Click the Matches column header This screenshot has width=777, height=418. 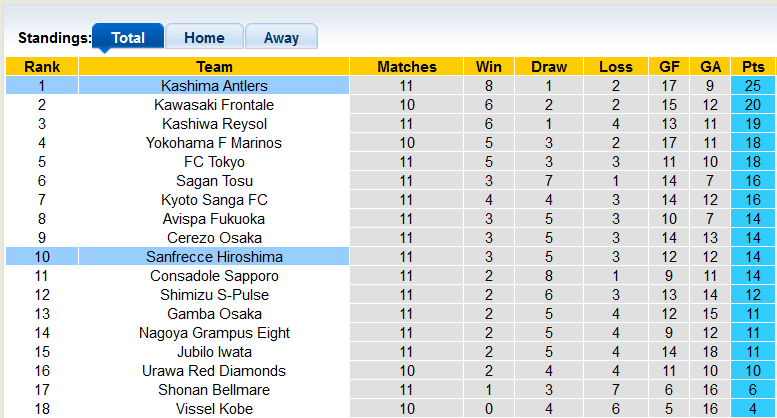coord(407,67)
